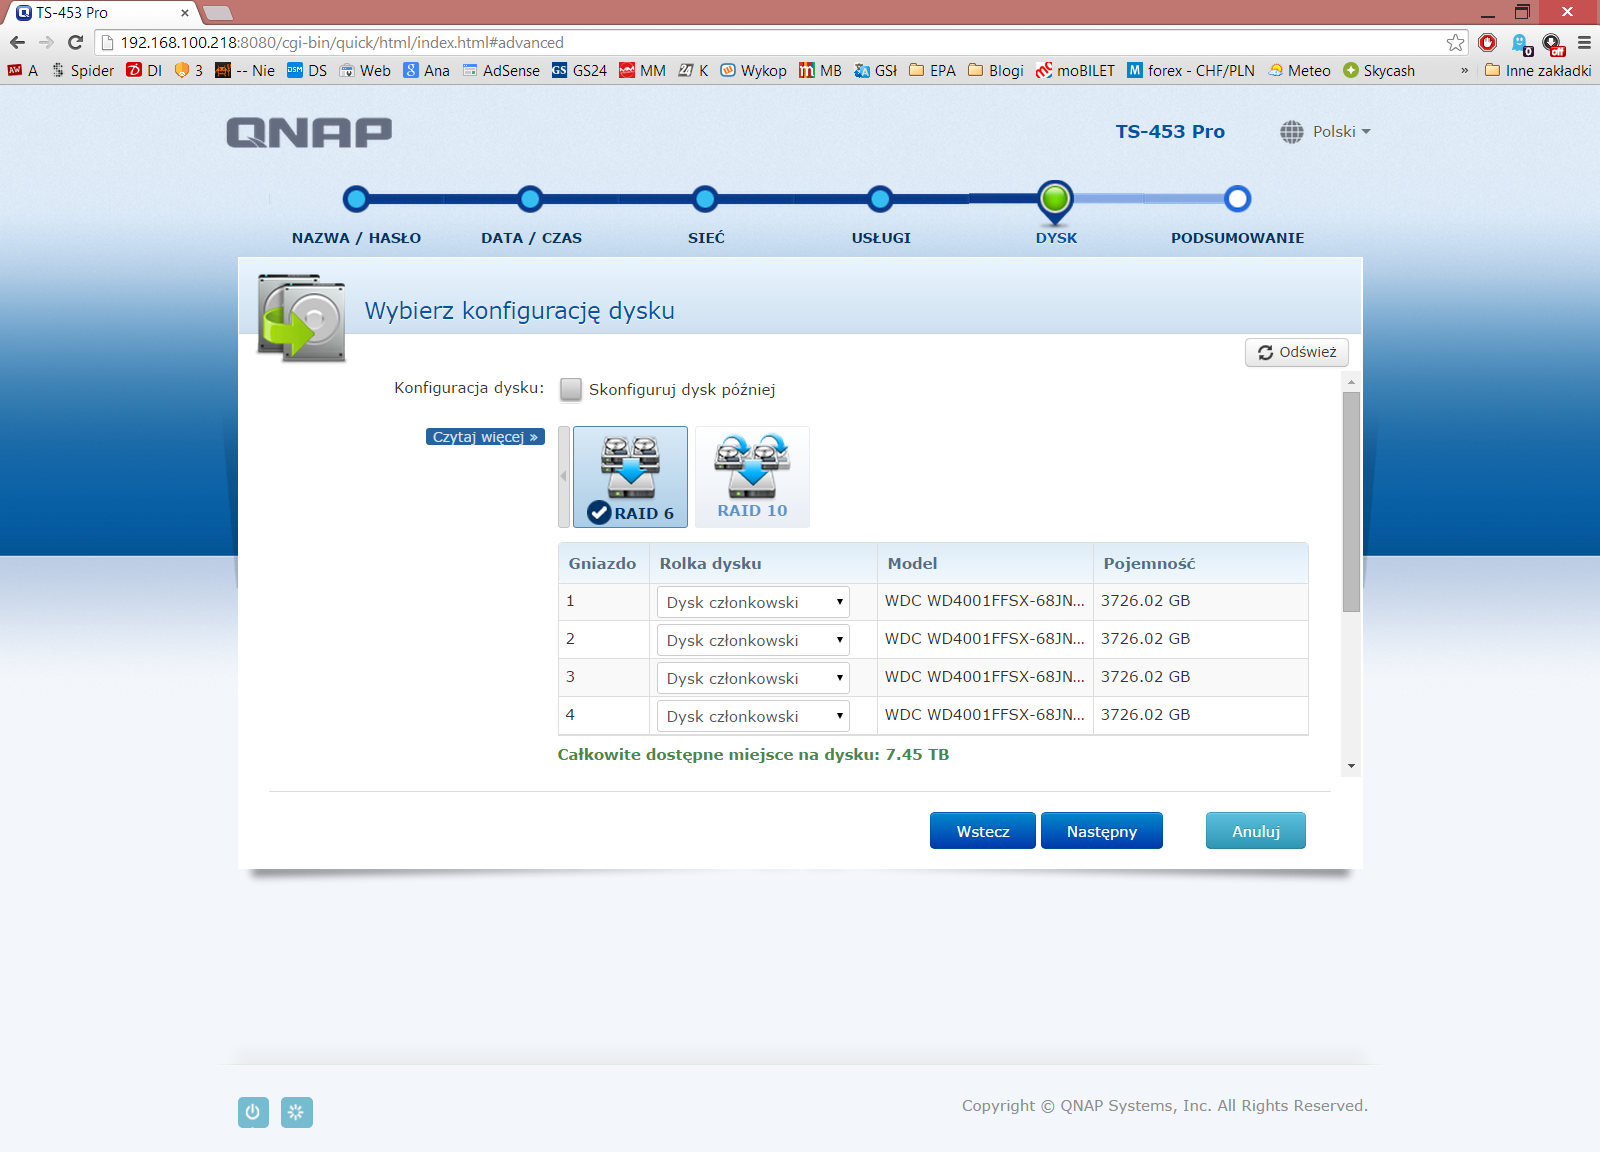Select the RAID 6 configuration icon

pyautogui.click(x=630, y=476)
